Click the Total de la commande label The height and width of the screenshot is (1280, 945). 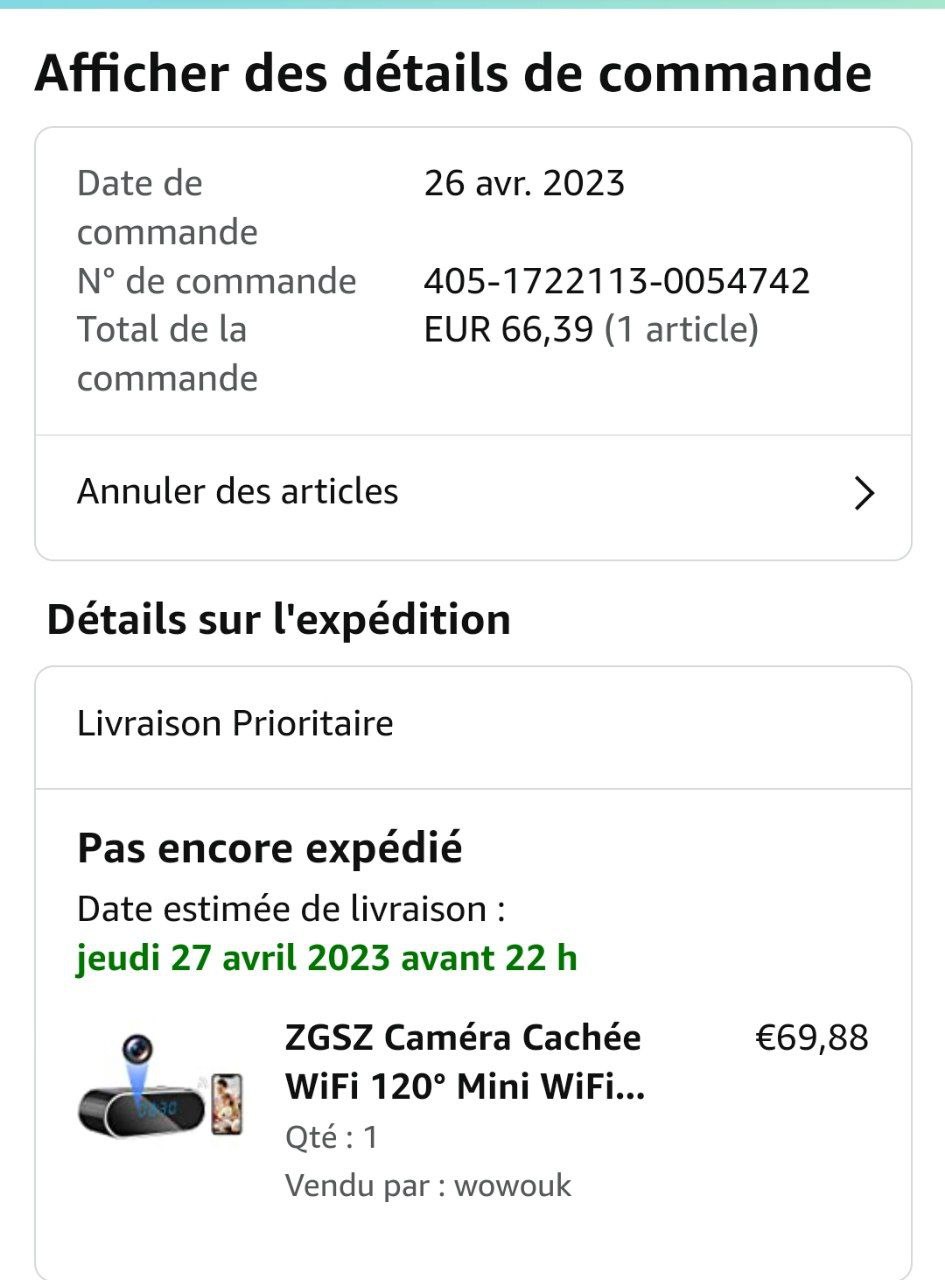pyautogui.click(x=167, y=354)
